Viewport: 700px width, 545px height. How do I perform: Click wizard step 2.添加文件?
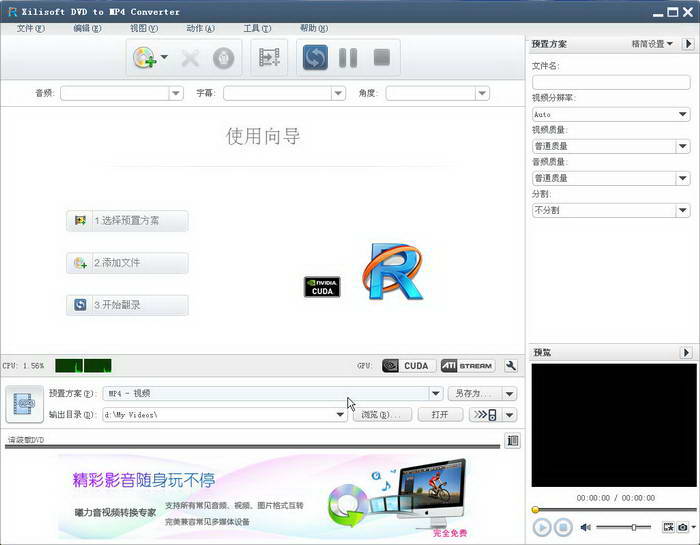pyautogui.click(x=127, y=263)
